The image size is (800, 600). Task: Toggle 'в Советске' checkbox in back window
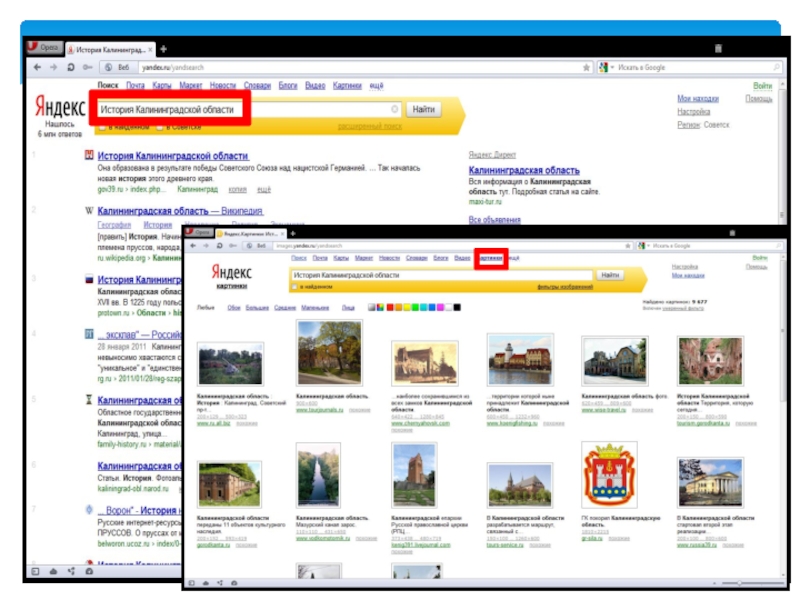(x=160, y=127)
